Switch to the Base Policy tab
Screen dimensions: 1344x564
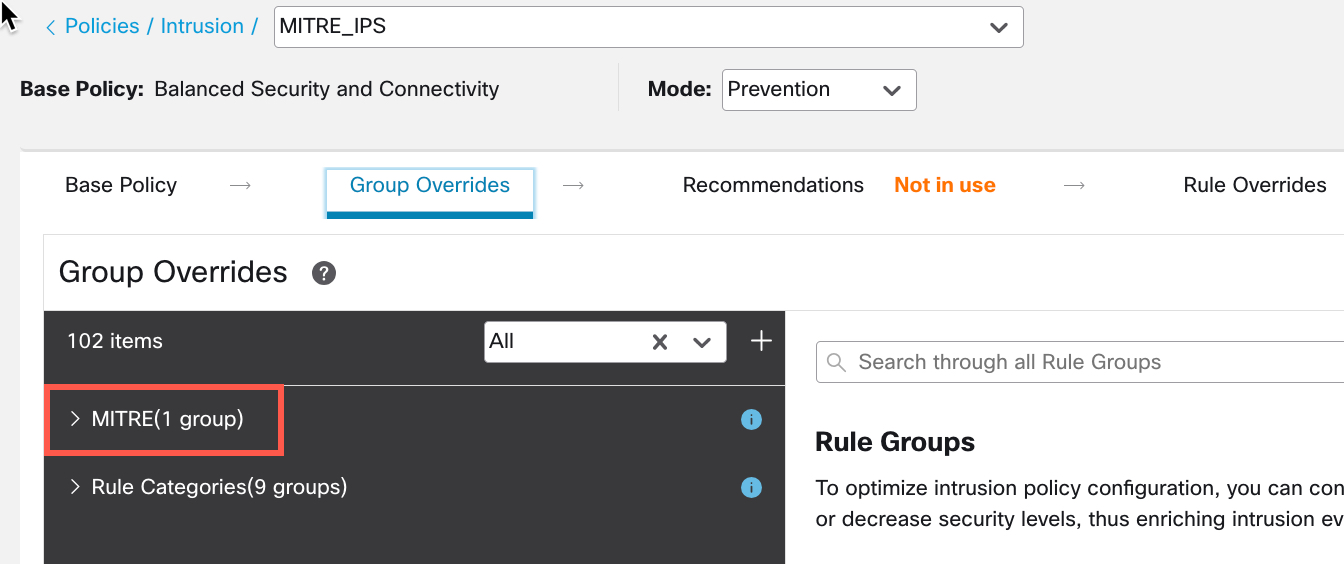121,185
